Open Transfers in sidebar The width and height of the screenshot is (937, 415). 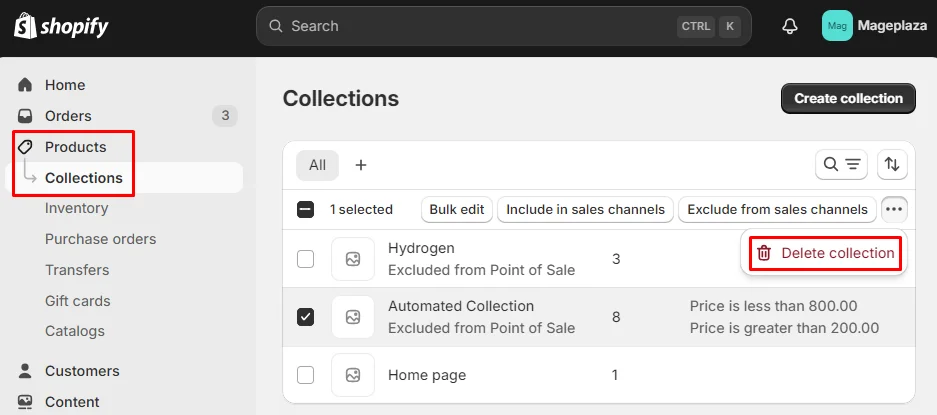(x=77, y=270)
